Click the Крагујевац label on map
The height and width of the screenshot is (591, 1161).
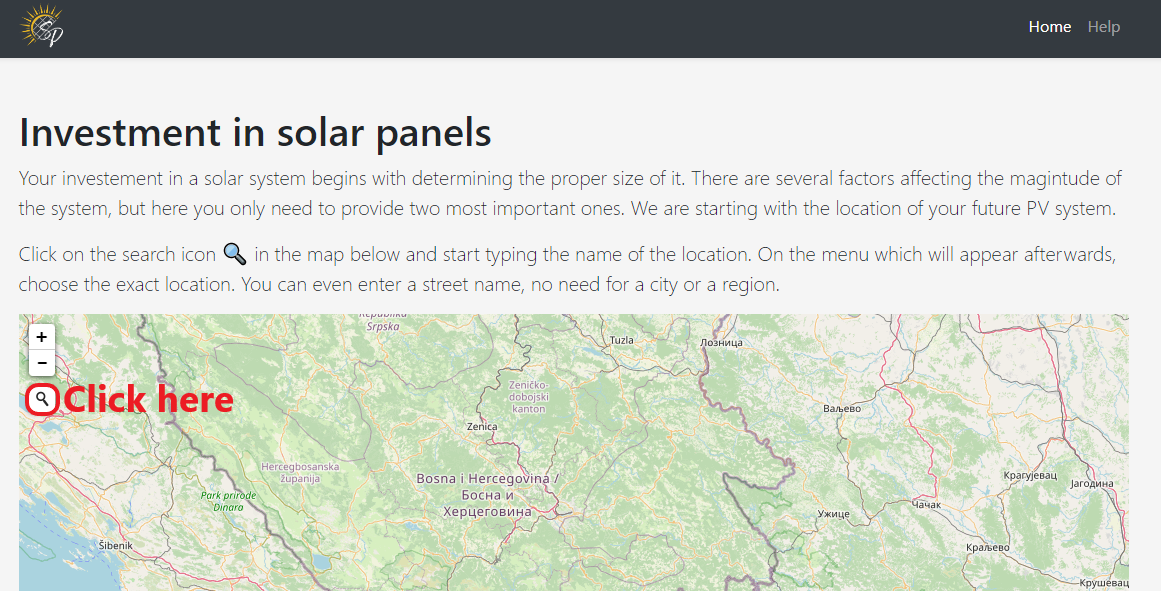[1030, 475]
